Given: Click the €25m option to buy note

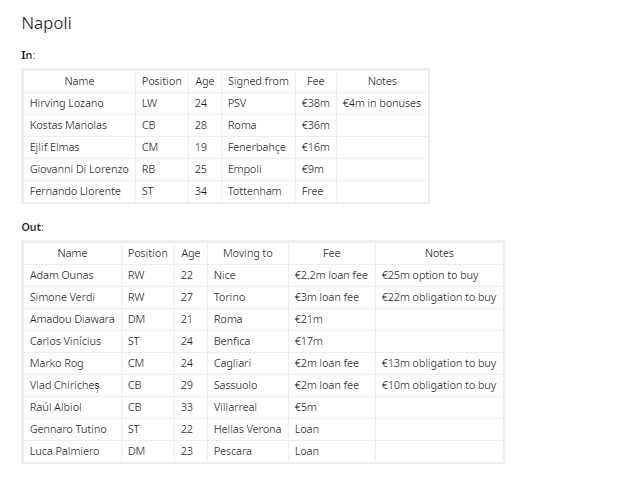Looking at the screenshot, I should tap(430, 275).
